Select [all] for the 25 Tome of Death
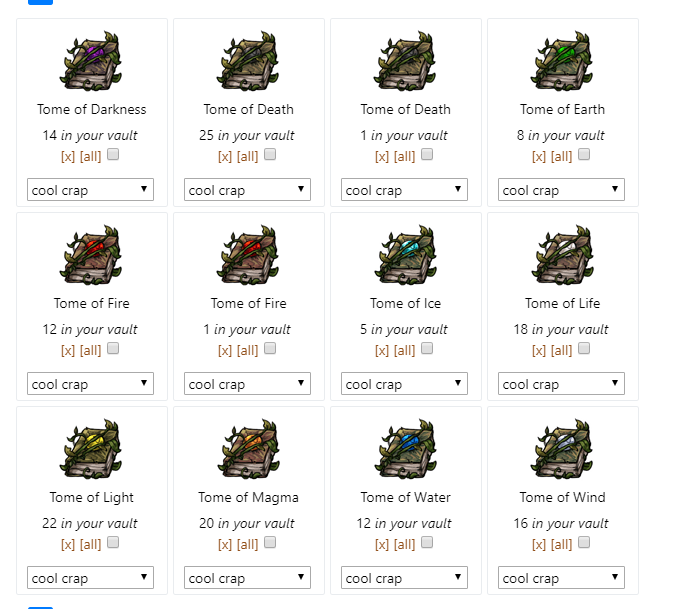673x609 pixels. point(247,157)
